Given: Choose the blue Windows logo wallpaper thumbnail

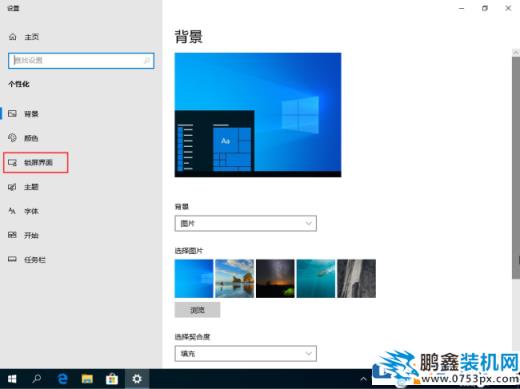Looking at the screenshot, I should coord(194,278).
